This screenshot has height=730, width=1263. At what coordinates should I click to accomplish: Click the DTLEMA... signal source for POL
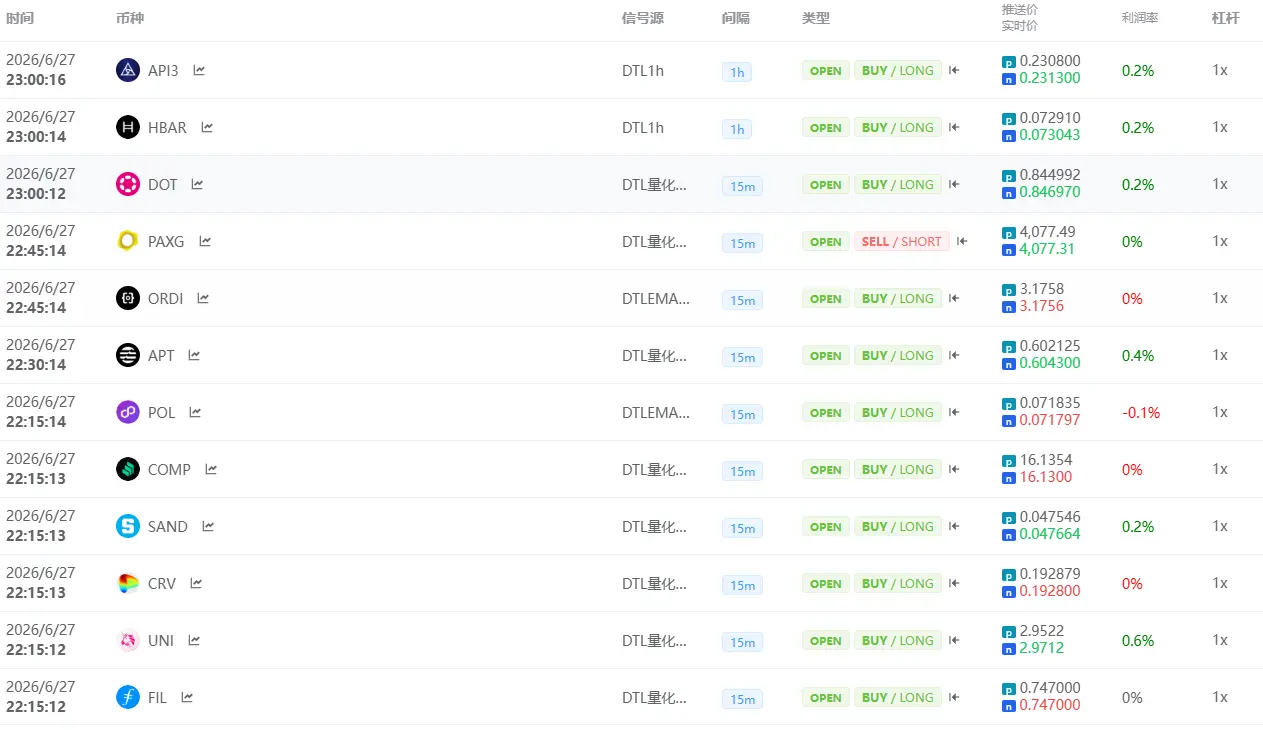pyautogui.click(x=656, y=412)
